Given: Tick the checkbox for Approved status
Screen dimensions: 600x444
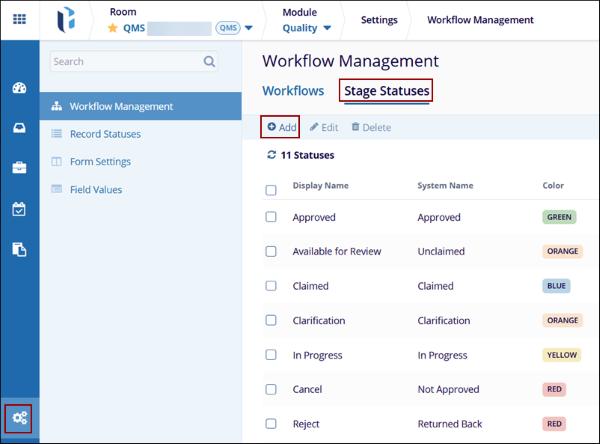Looking at the screenshot, I should [x=271, y=218].
